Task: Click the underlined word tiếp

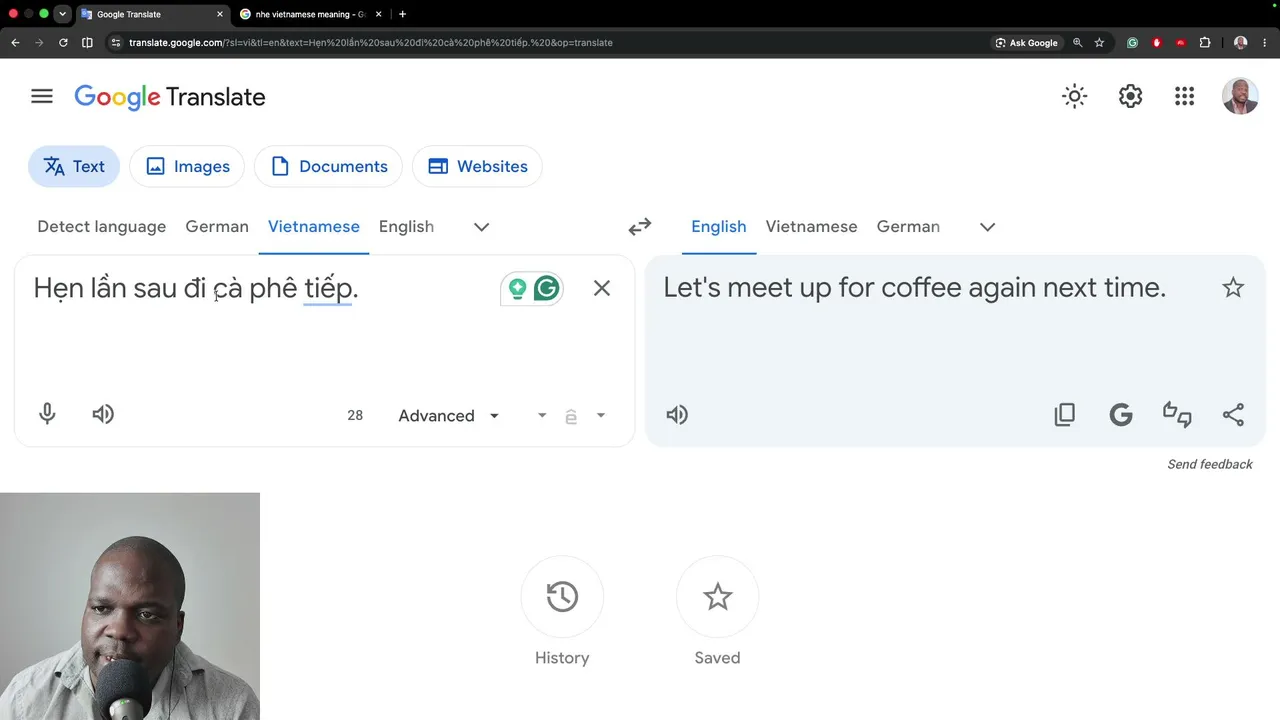Action: click(x=328, y=288)
